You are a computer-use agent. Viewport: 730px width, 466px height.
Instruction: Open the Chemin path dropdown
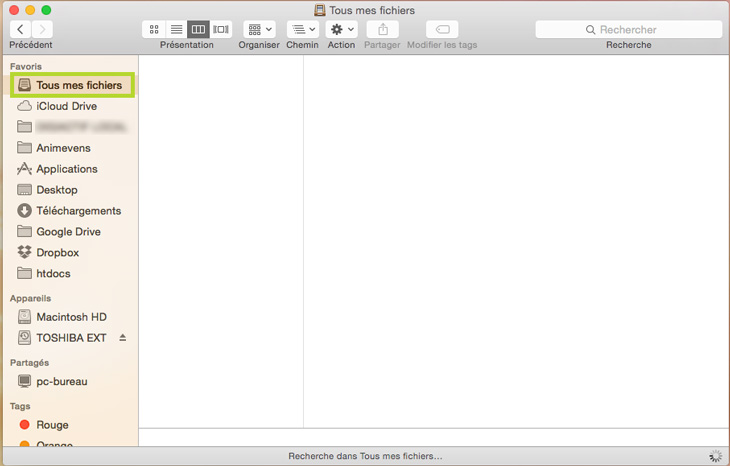click(x=302, y=30)
